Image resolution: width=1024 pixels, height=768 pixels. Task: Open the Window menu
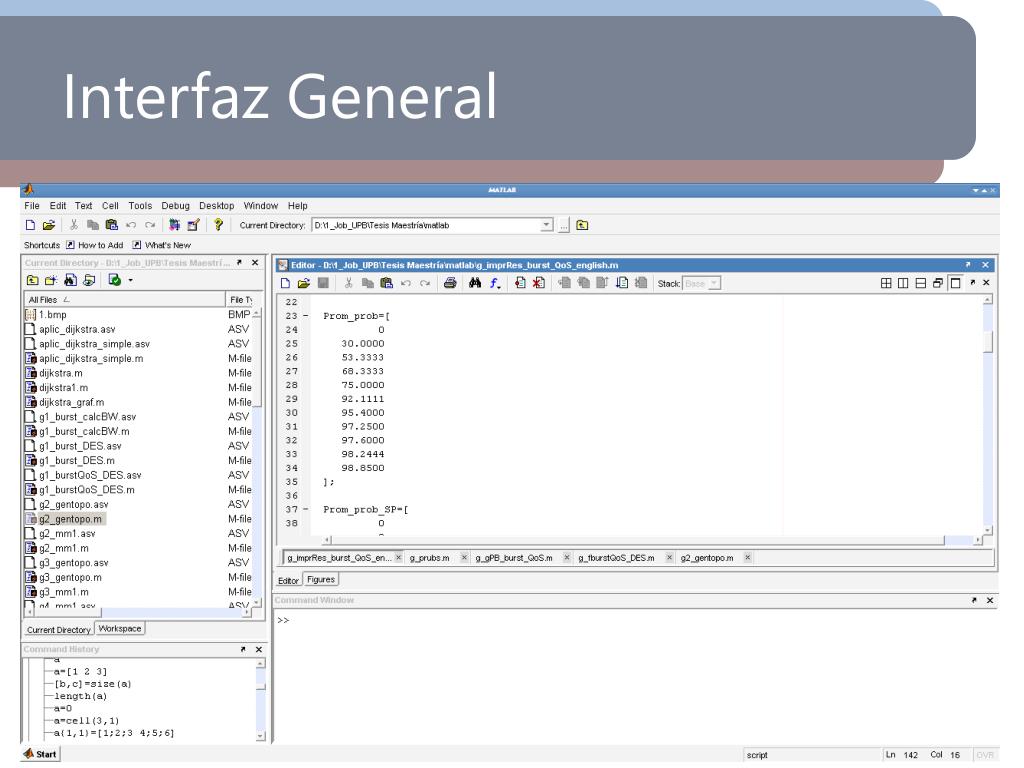[261, 206]
